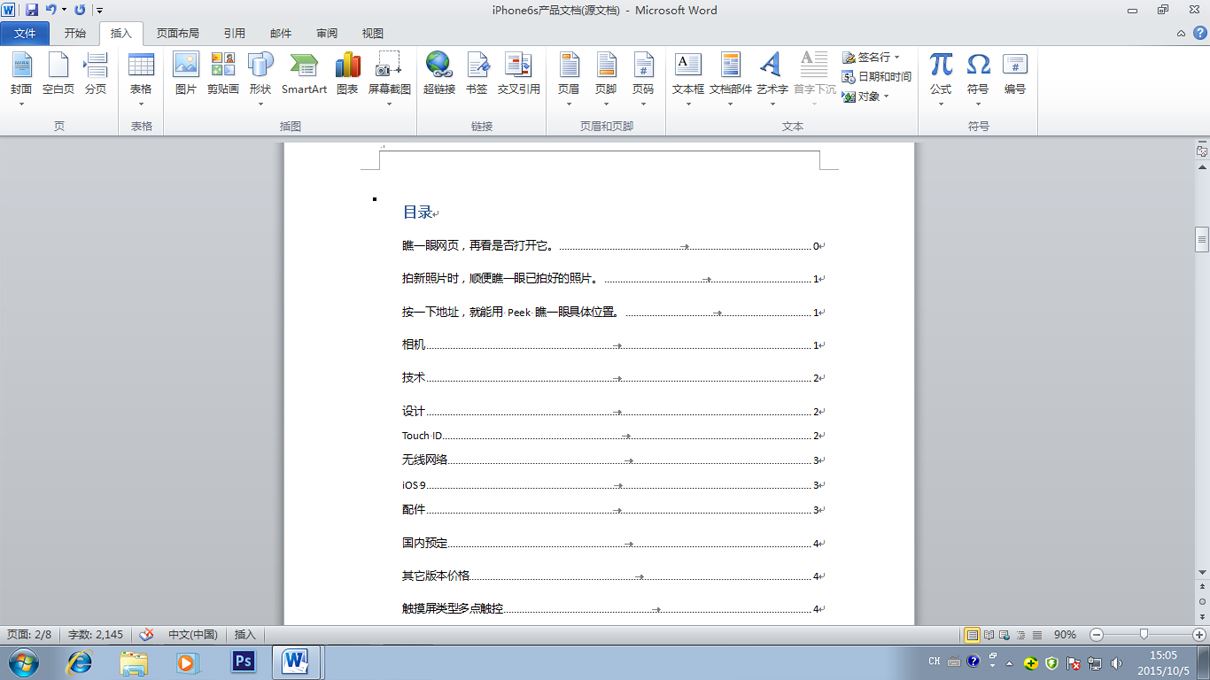The width and height of the screenshot is (1210, 680).
Task: Insert a text box (文本框)
Action: (x=688, y=78)
